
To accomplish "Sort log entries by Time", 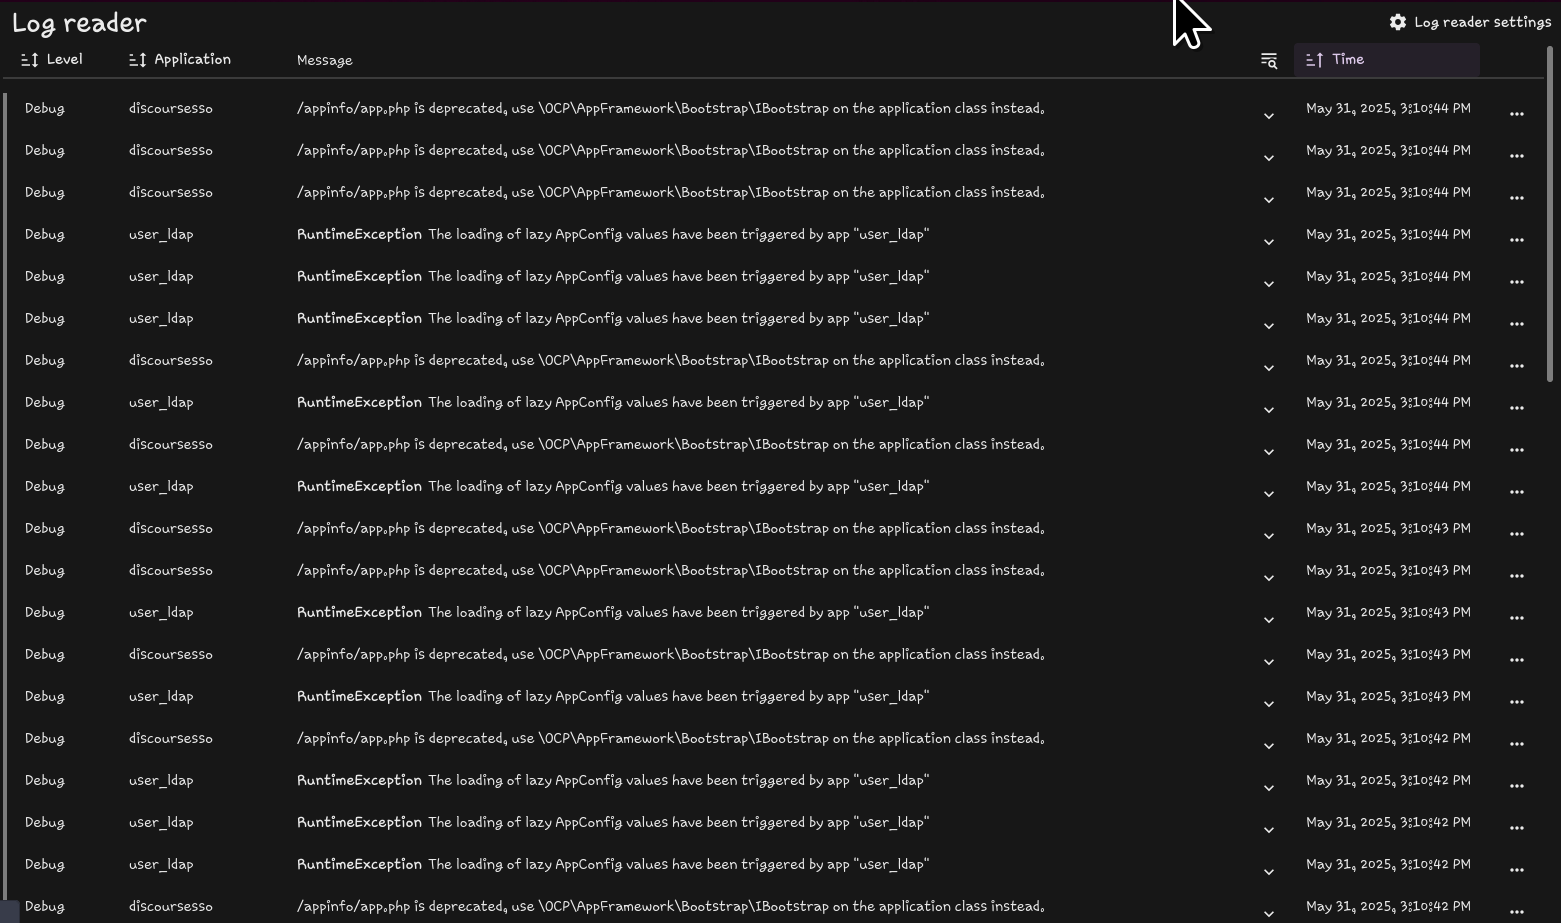I will 1386,60.
